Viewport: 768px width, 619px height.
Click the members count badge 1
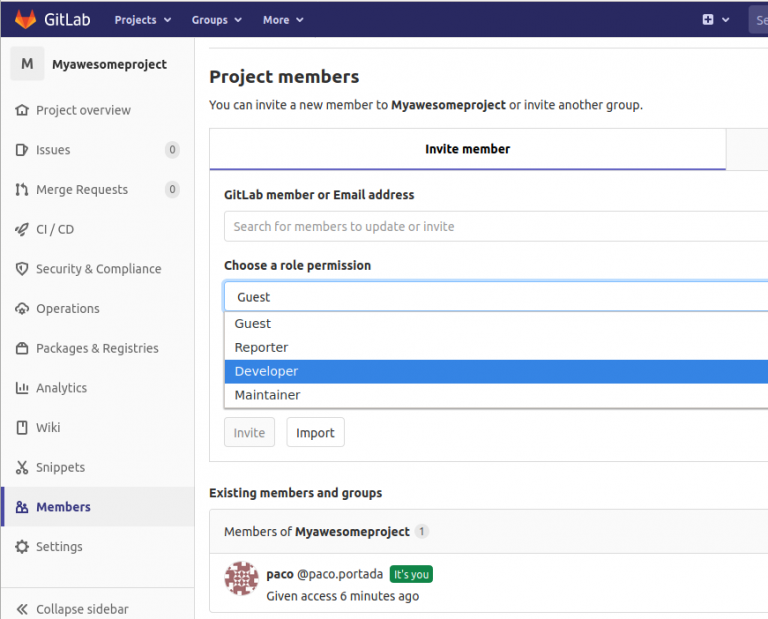pos(421,531)
